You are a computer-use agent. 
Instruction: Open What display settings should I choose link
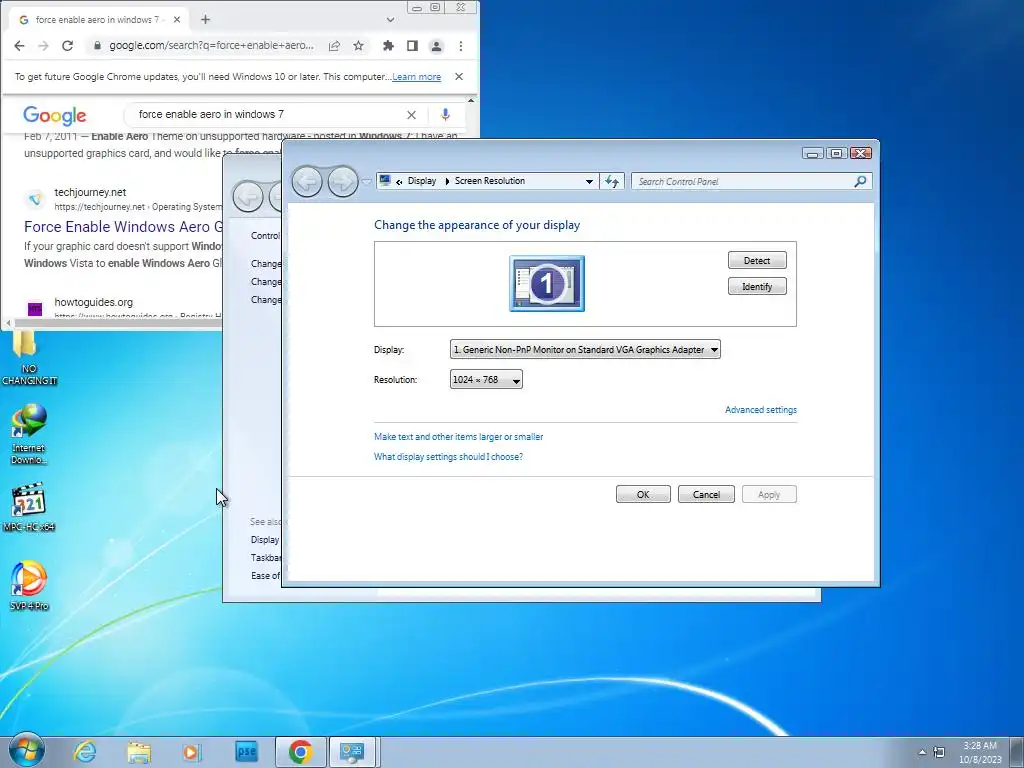click(x=448, y=457)
